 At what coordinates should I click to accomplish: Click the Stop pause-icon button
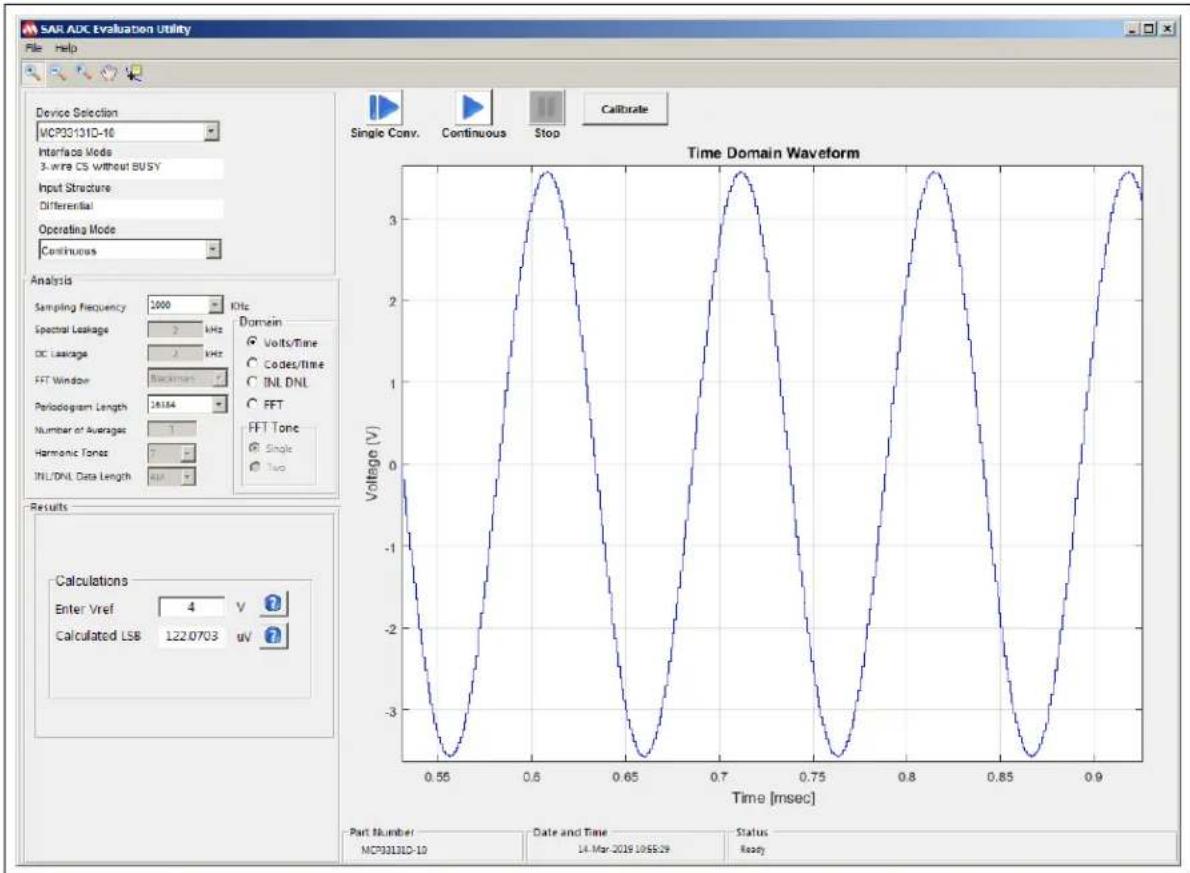coord(546,108)
